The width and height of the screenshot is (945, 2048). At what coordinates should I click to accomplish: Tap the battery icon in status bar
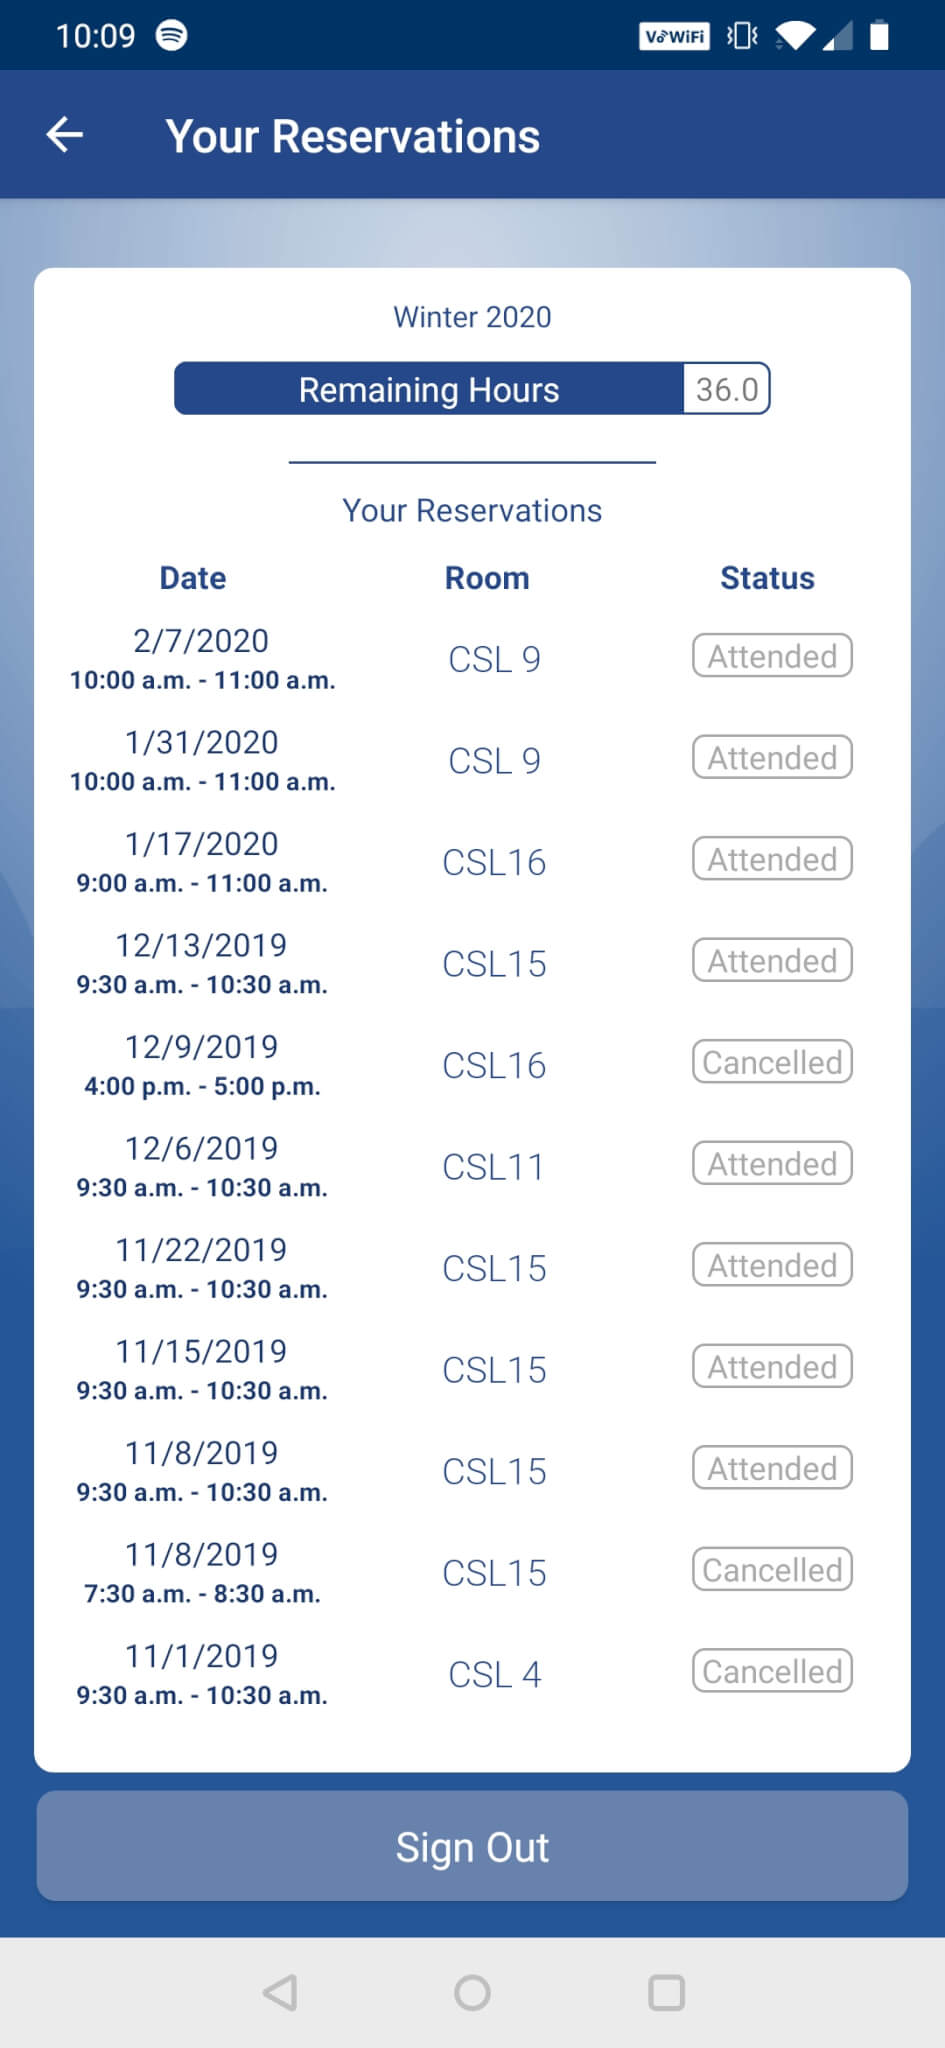tap(879, 36)
